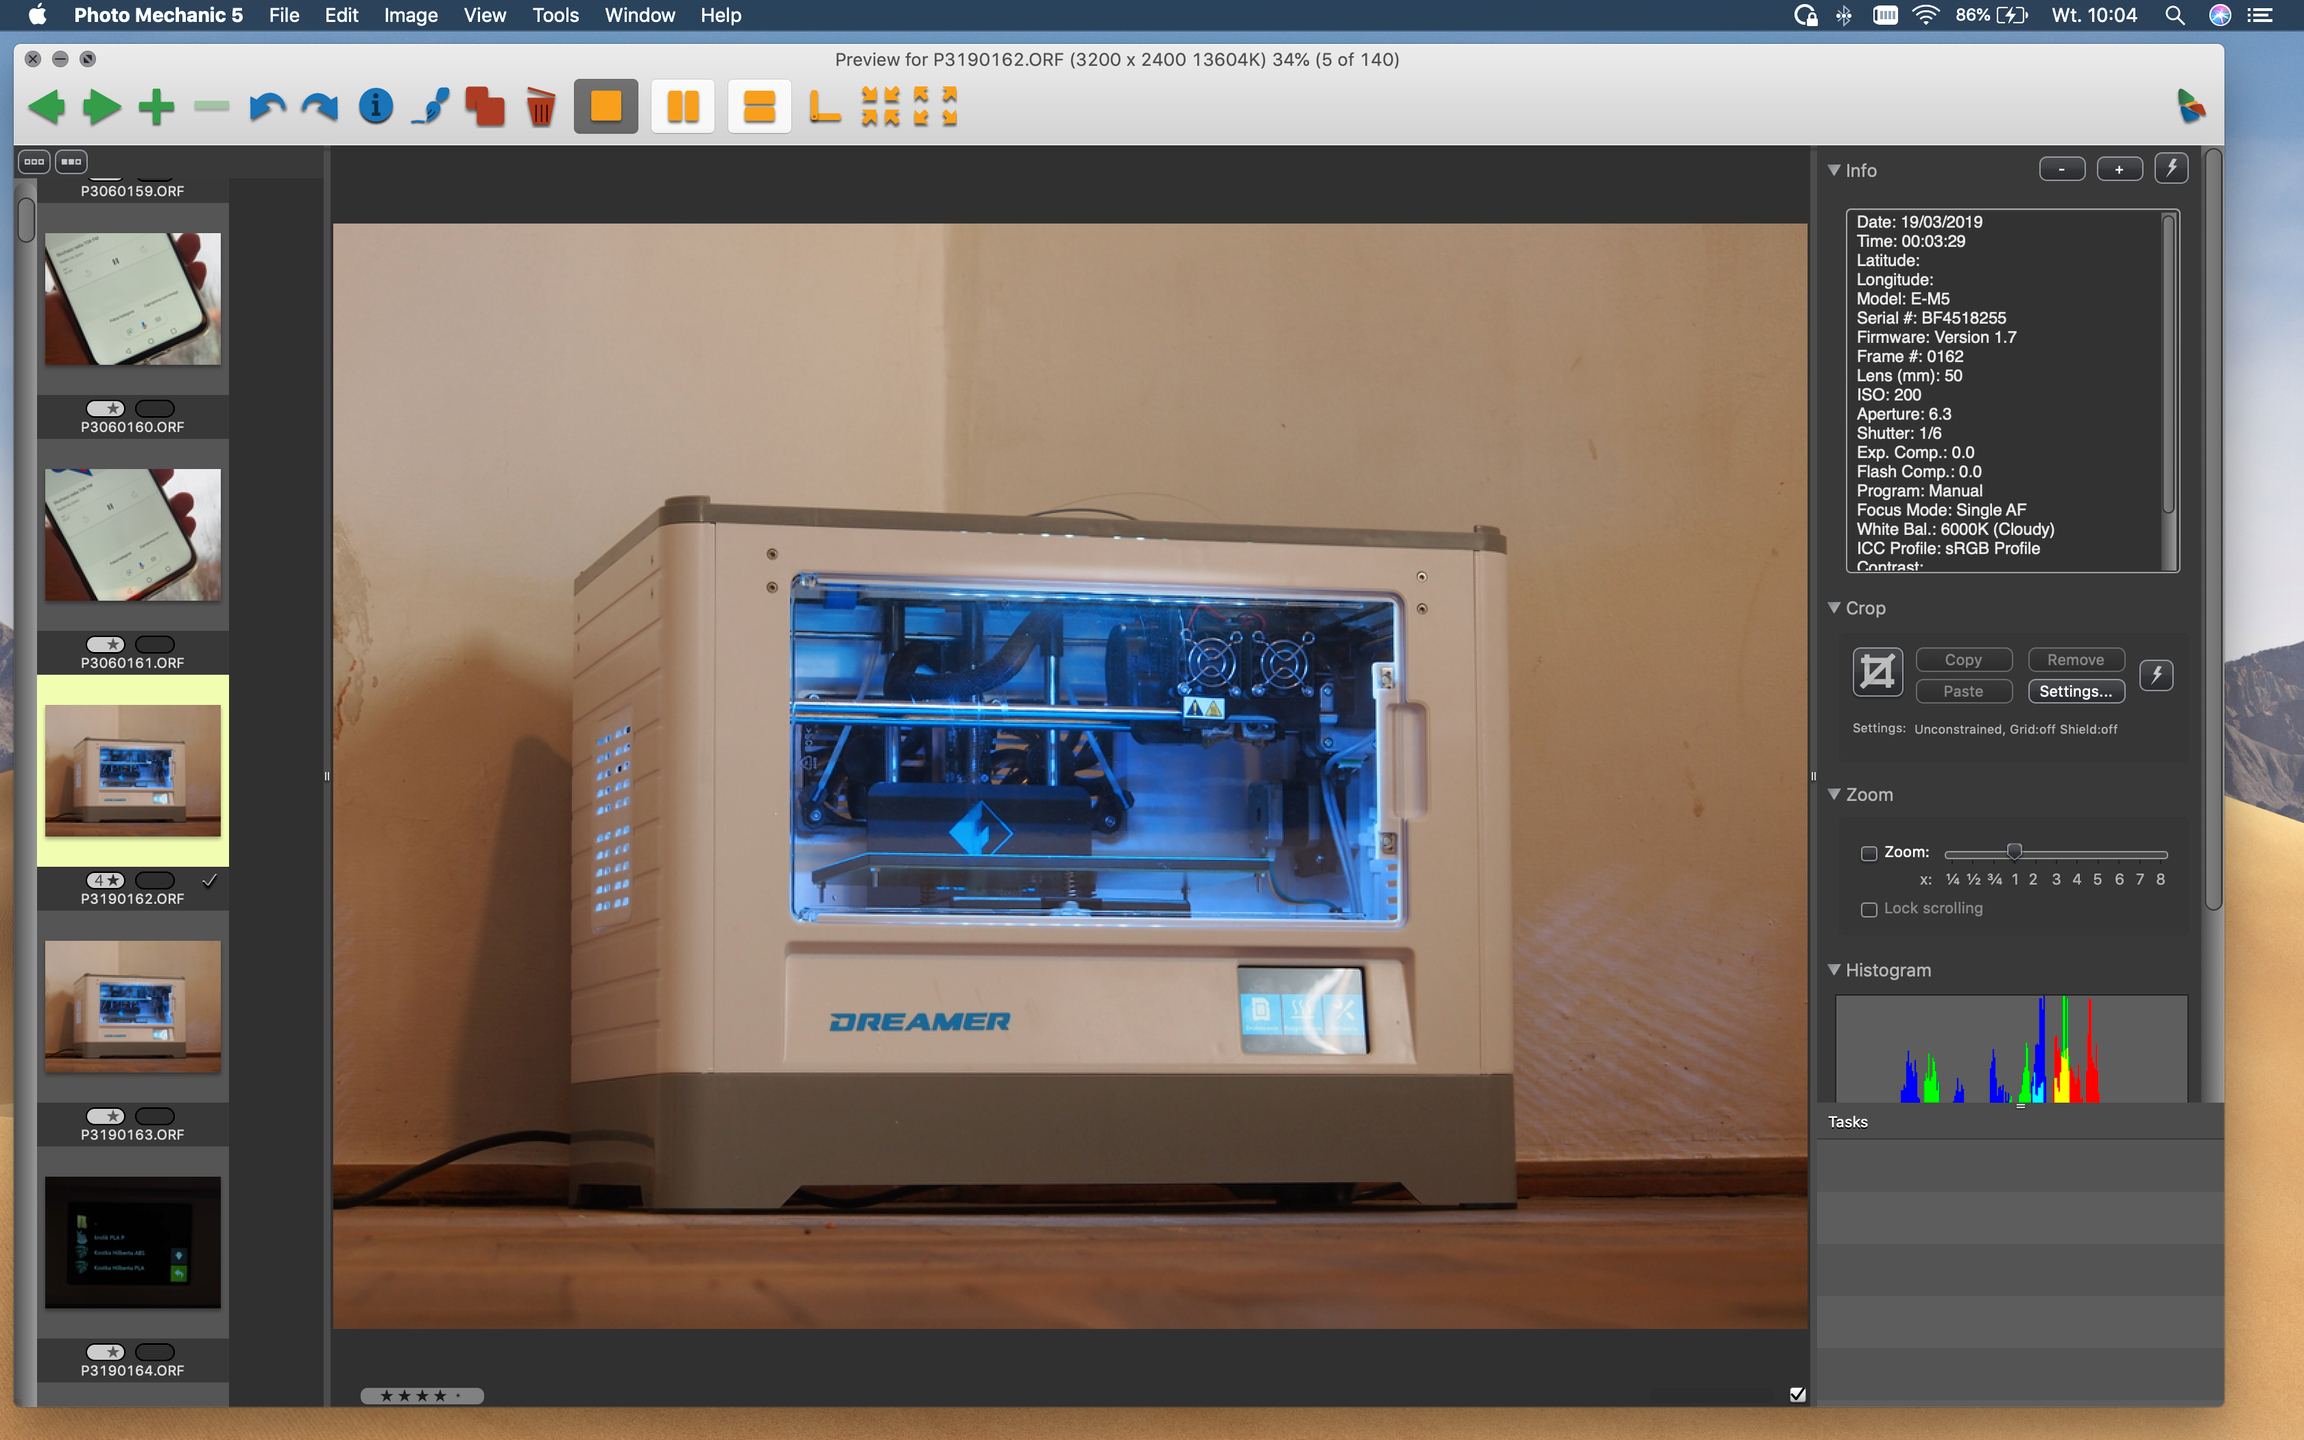Open the Tools menu
The height and width of the screenshot is (1440, 2304).
(555, 15)
